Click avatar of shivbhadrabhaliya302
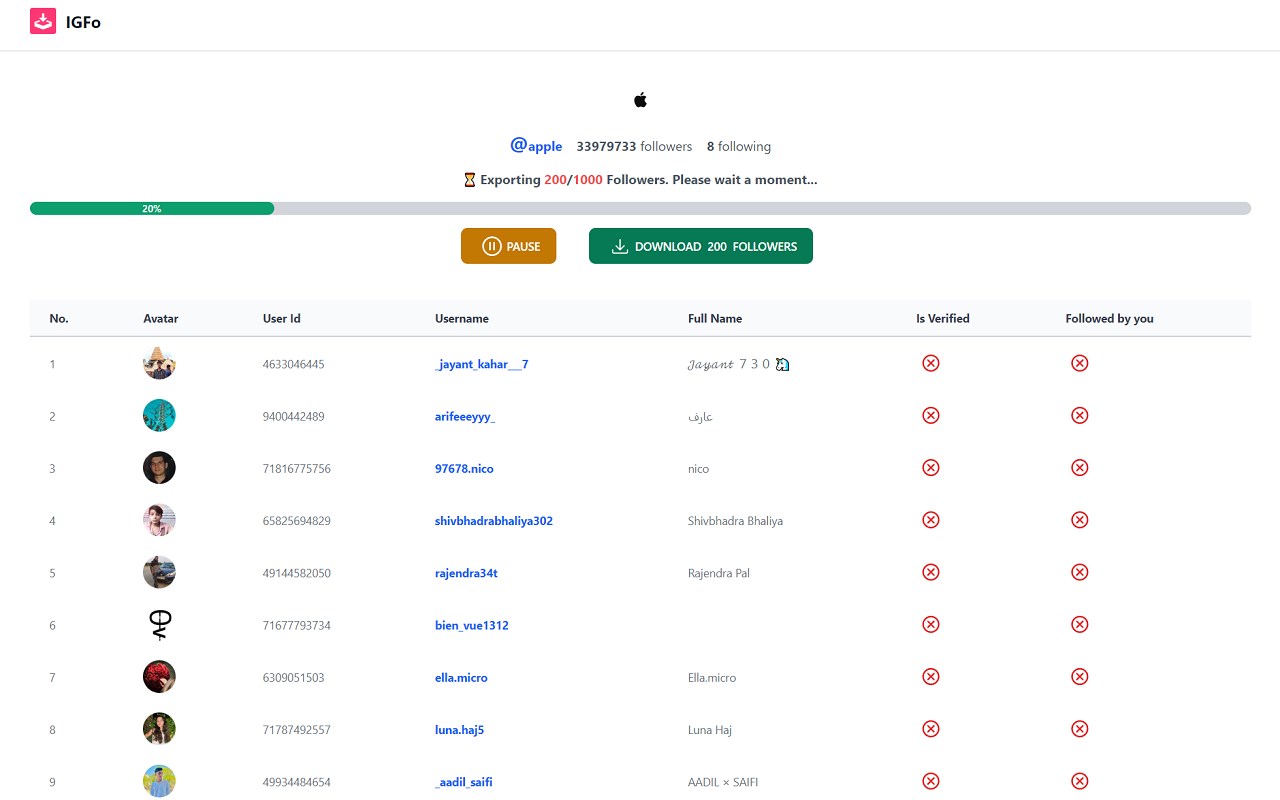 tap(159, 520)
